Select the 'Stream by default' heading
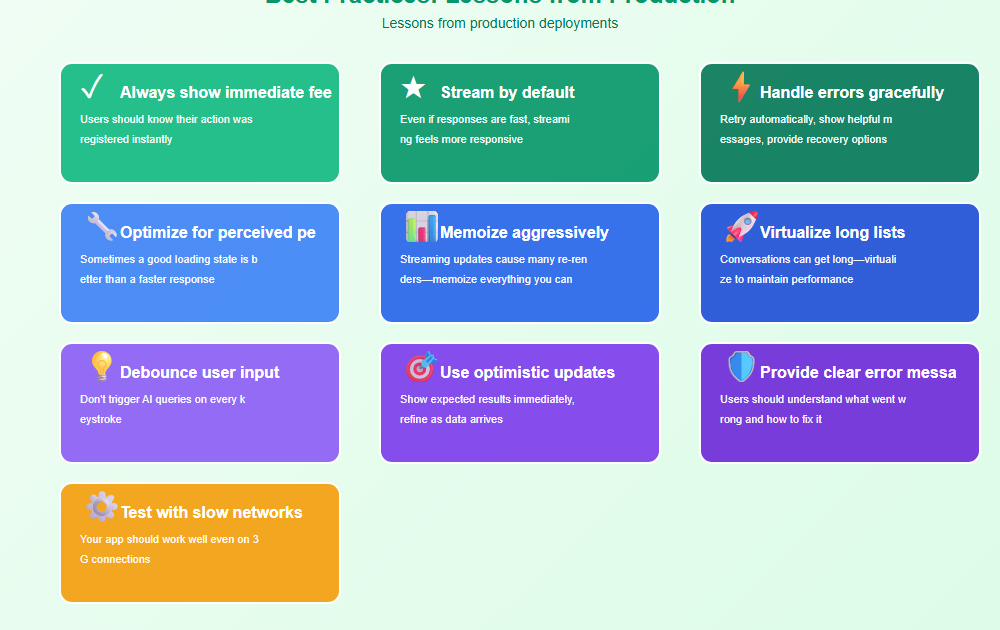This screenshot has width=1000, height=630. click(507, 92)
